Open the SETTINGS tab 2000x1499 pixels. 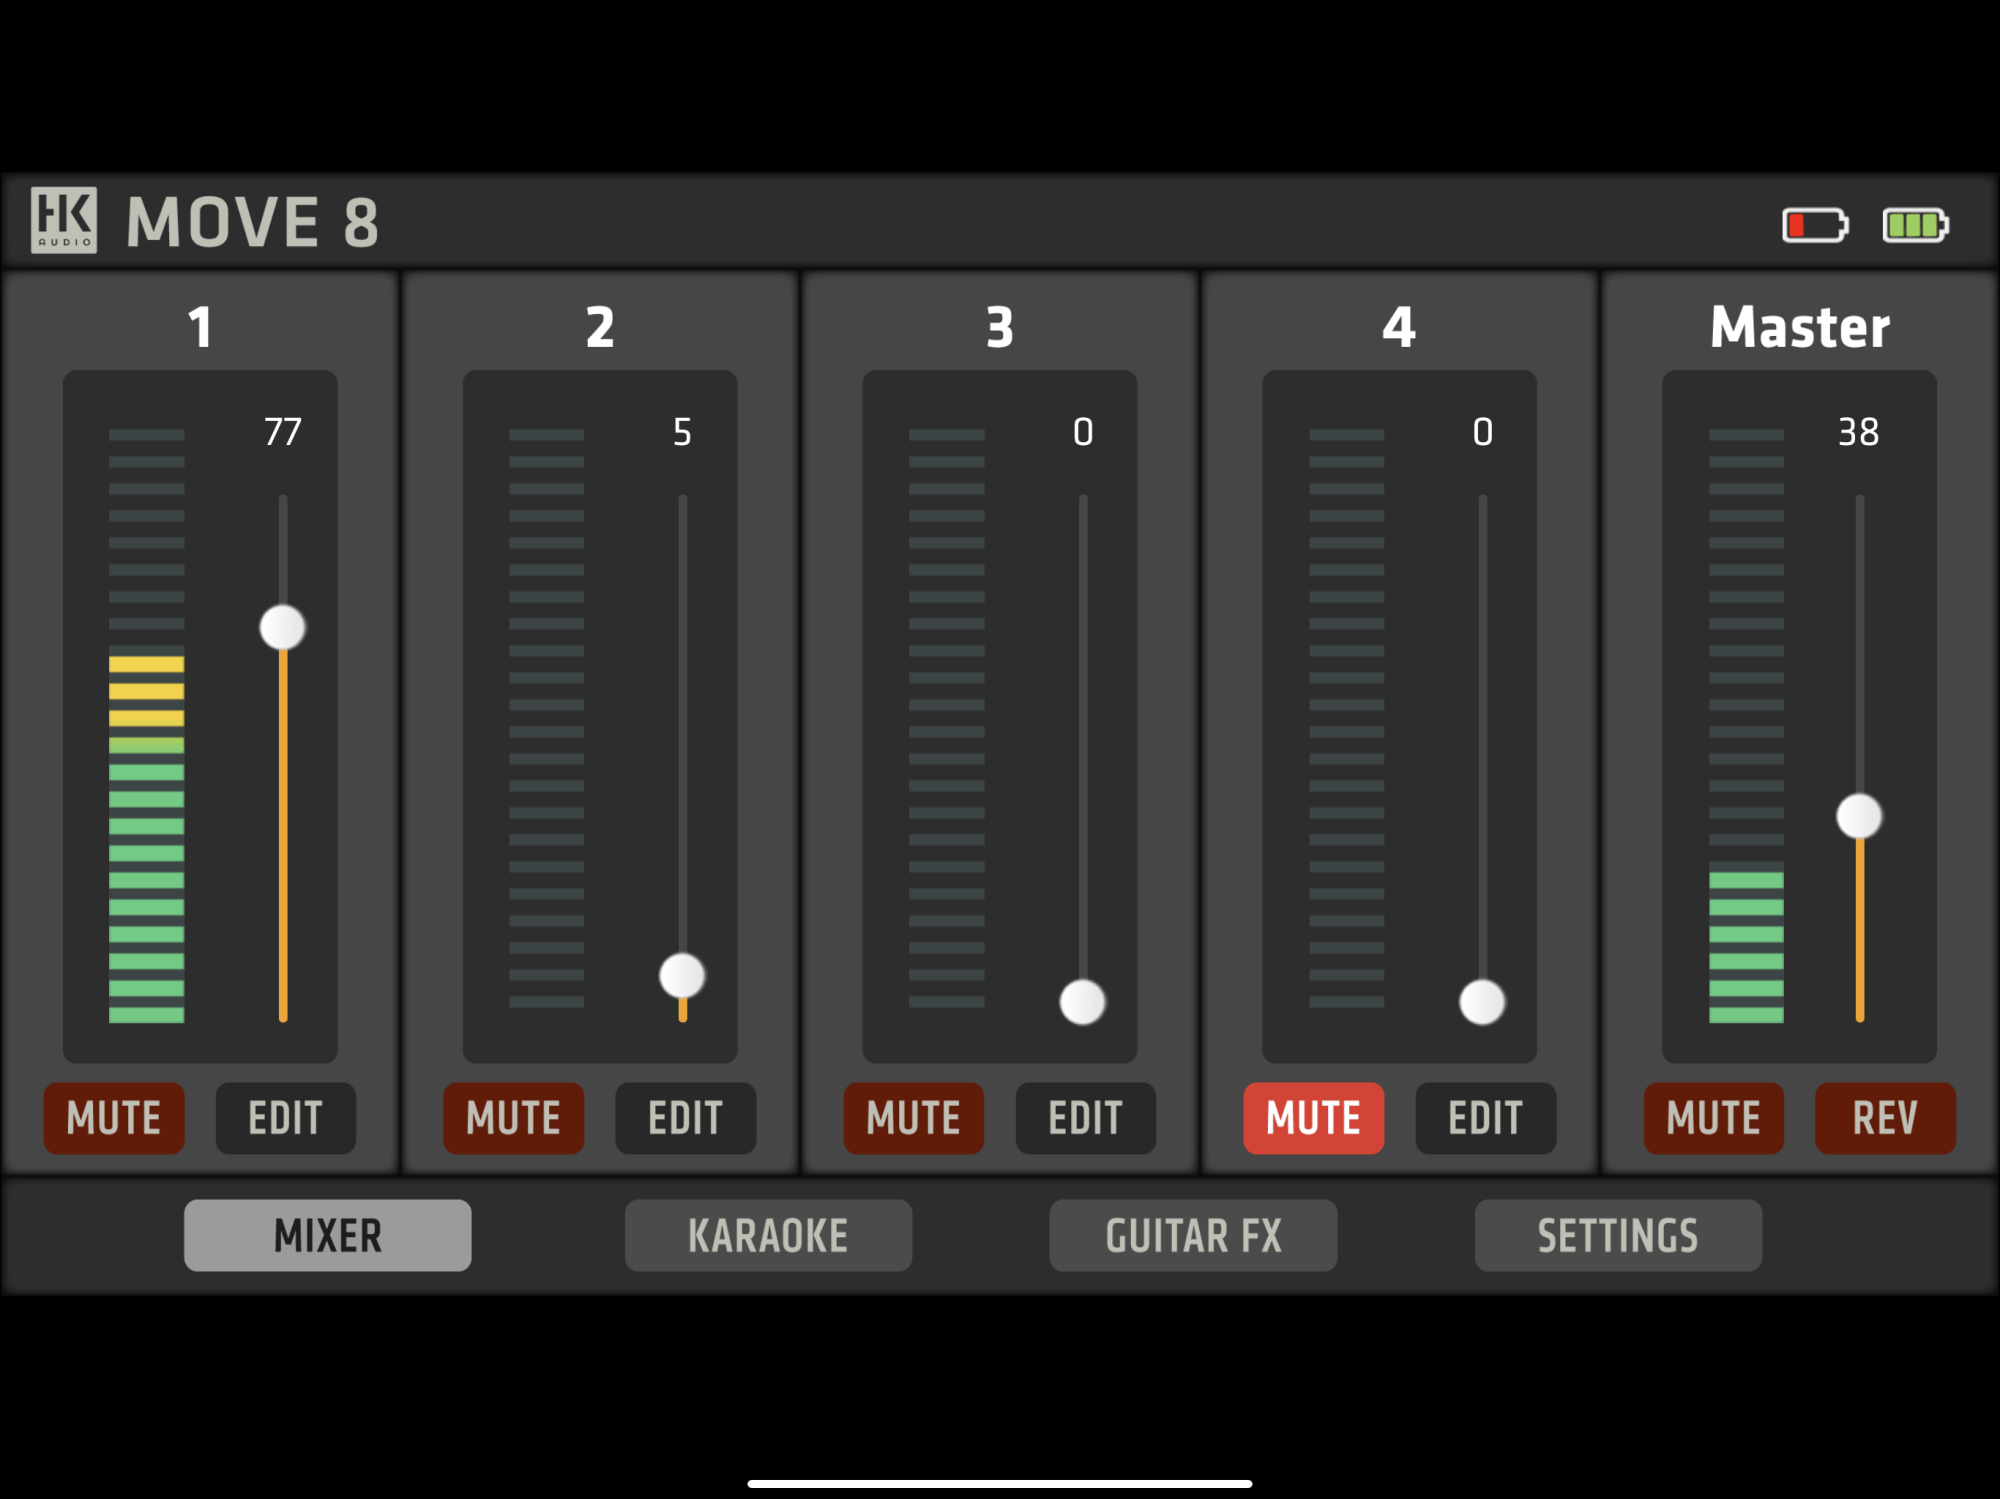point(1618,1236)
